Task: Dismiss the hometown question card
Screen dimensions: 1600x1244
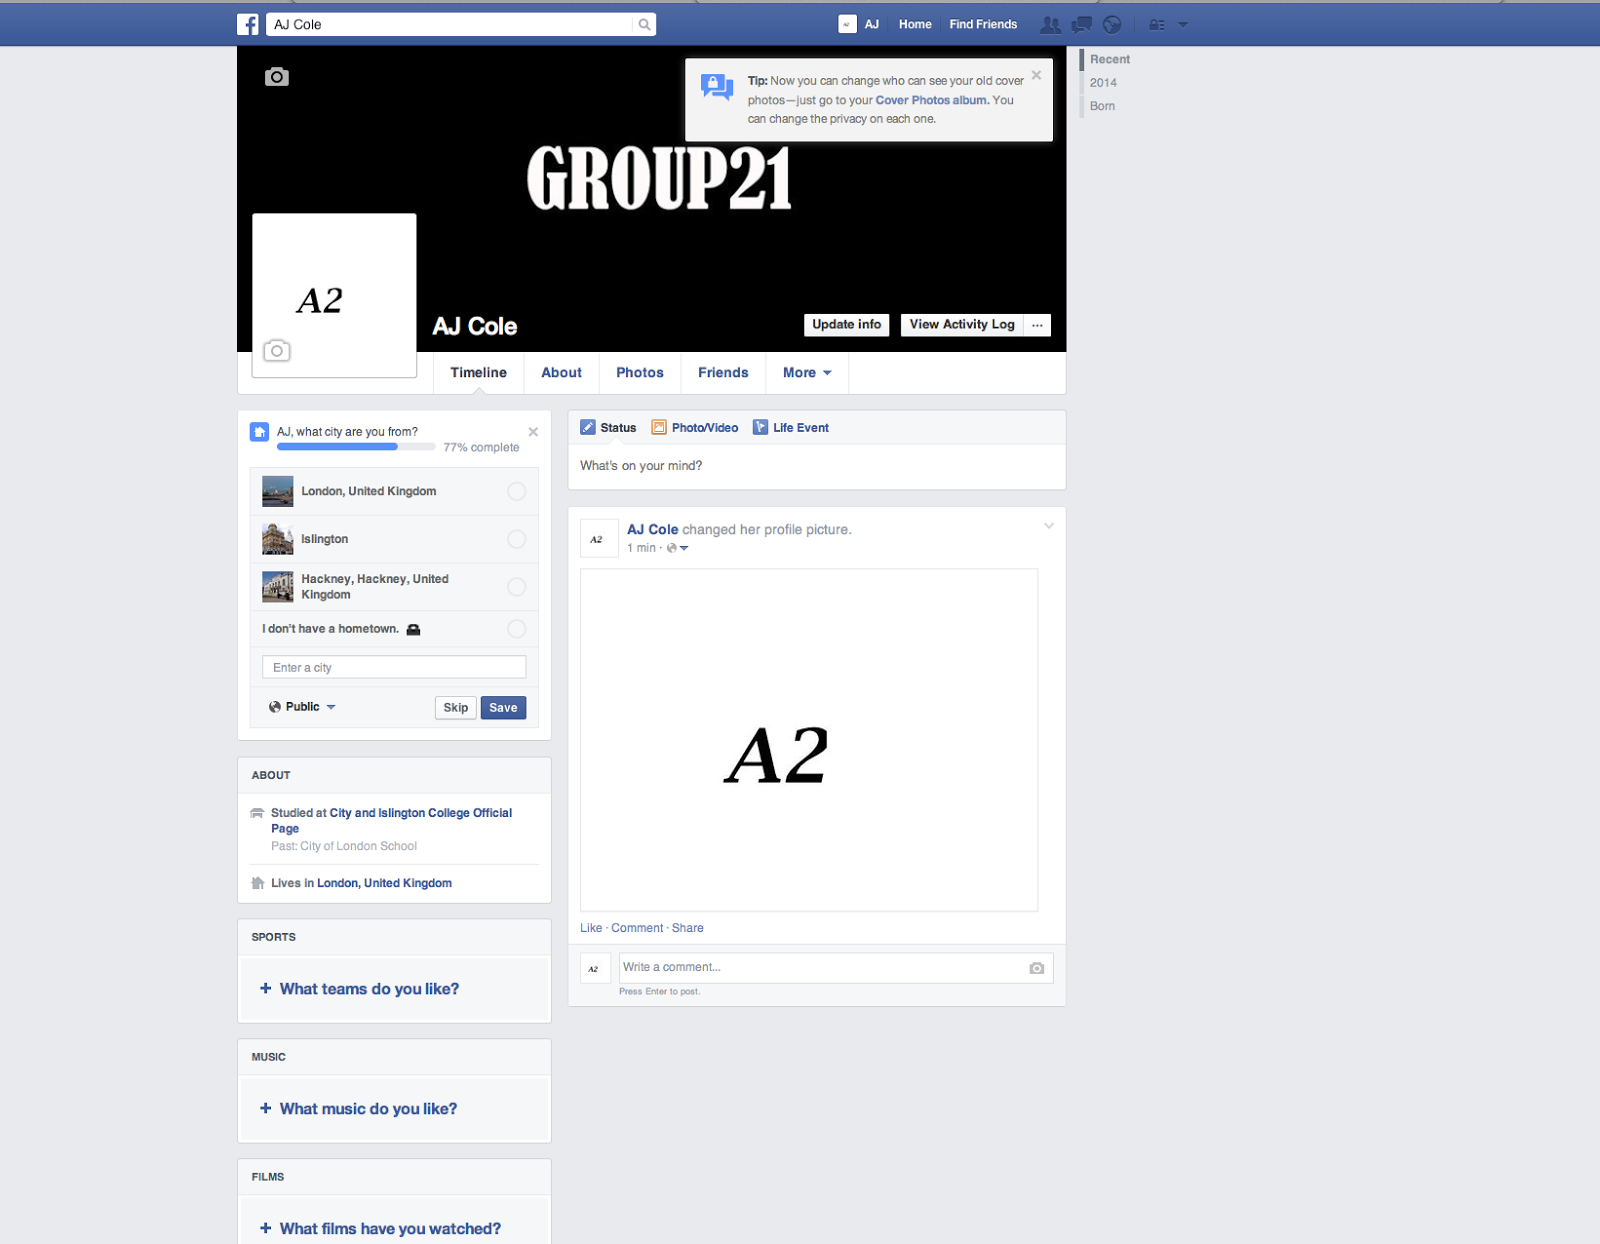Action: coord(533,432)
